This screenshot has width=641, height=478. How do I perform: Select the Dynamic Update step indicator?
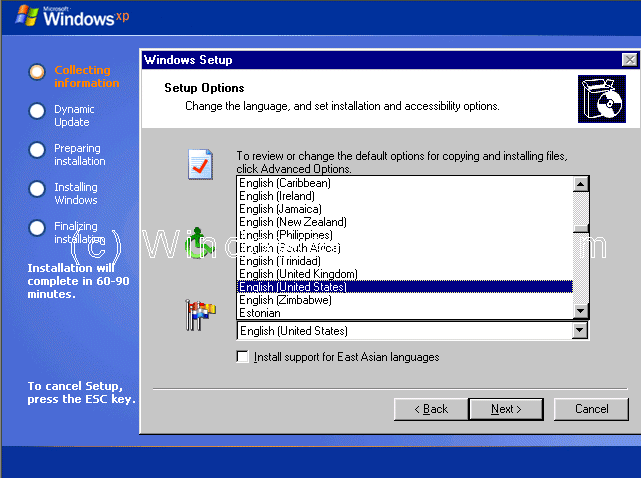coord(37,110)
